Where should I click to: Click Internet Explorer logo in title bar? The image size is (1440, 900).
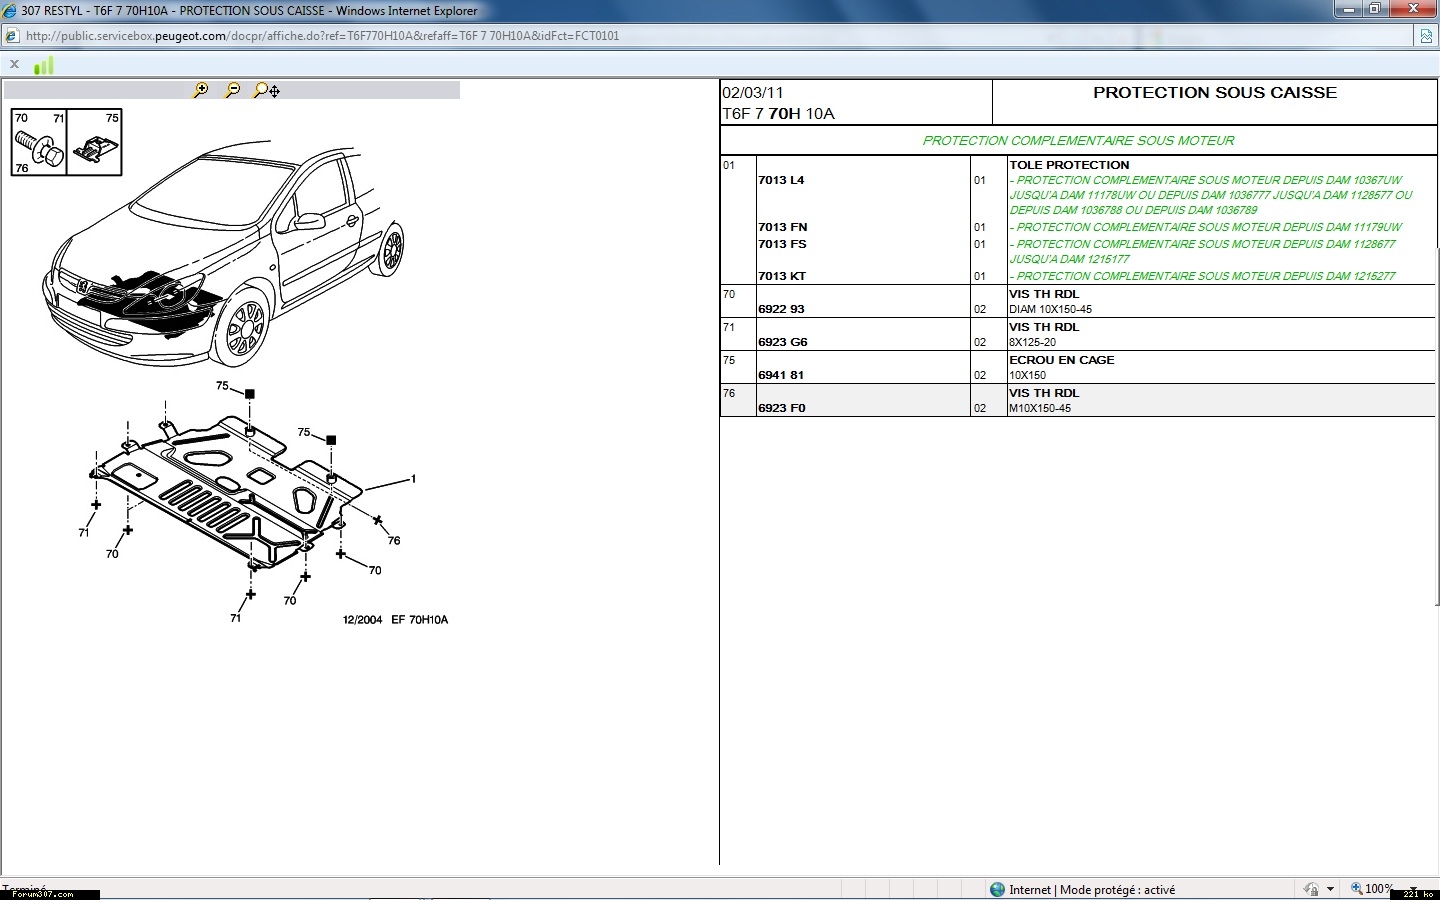11,11
